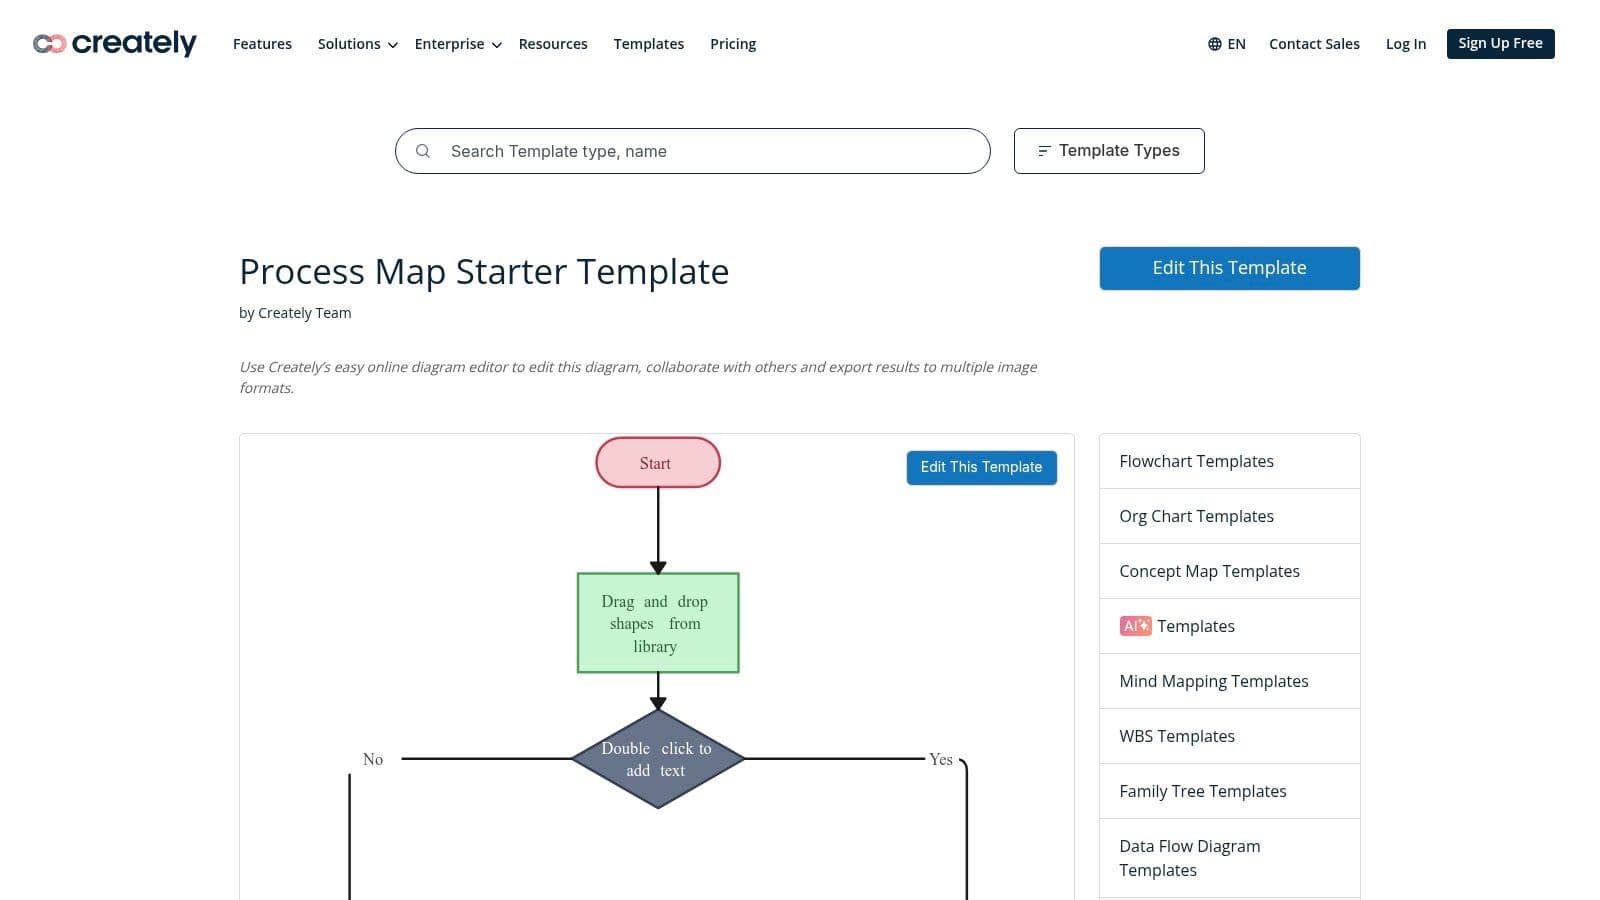Image resolution: width=1600 pixels, height=900 pixels.
Task: Click the template search input field
Action: pos(693,151)
